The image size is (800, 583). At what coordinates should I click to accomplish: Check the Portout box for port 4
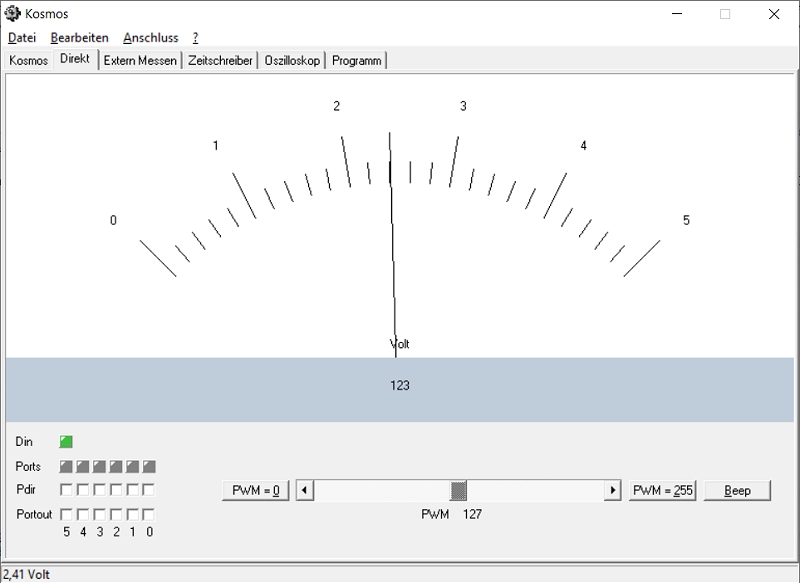pyautogui.click(x=83, y=514)
